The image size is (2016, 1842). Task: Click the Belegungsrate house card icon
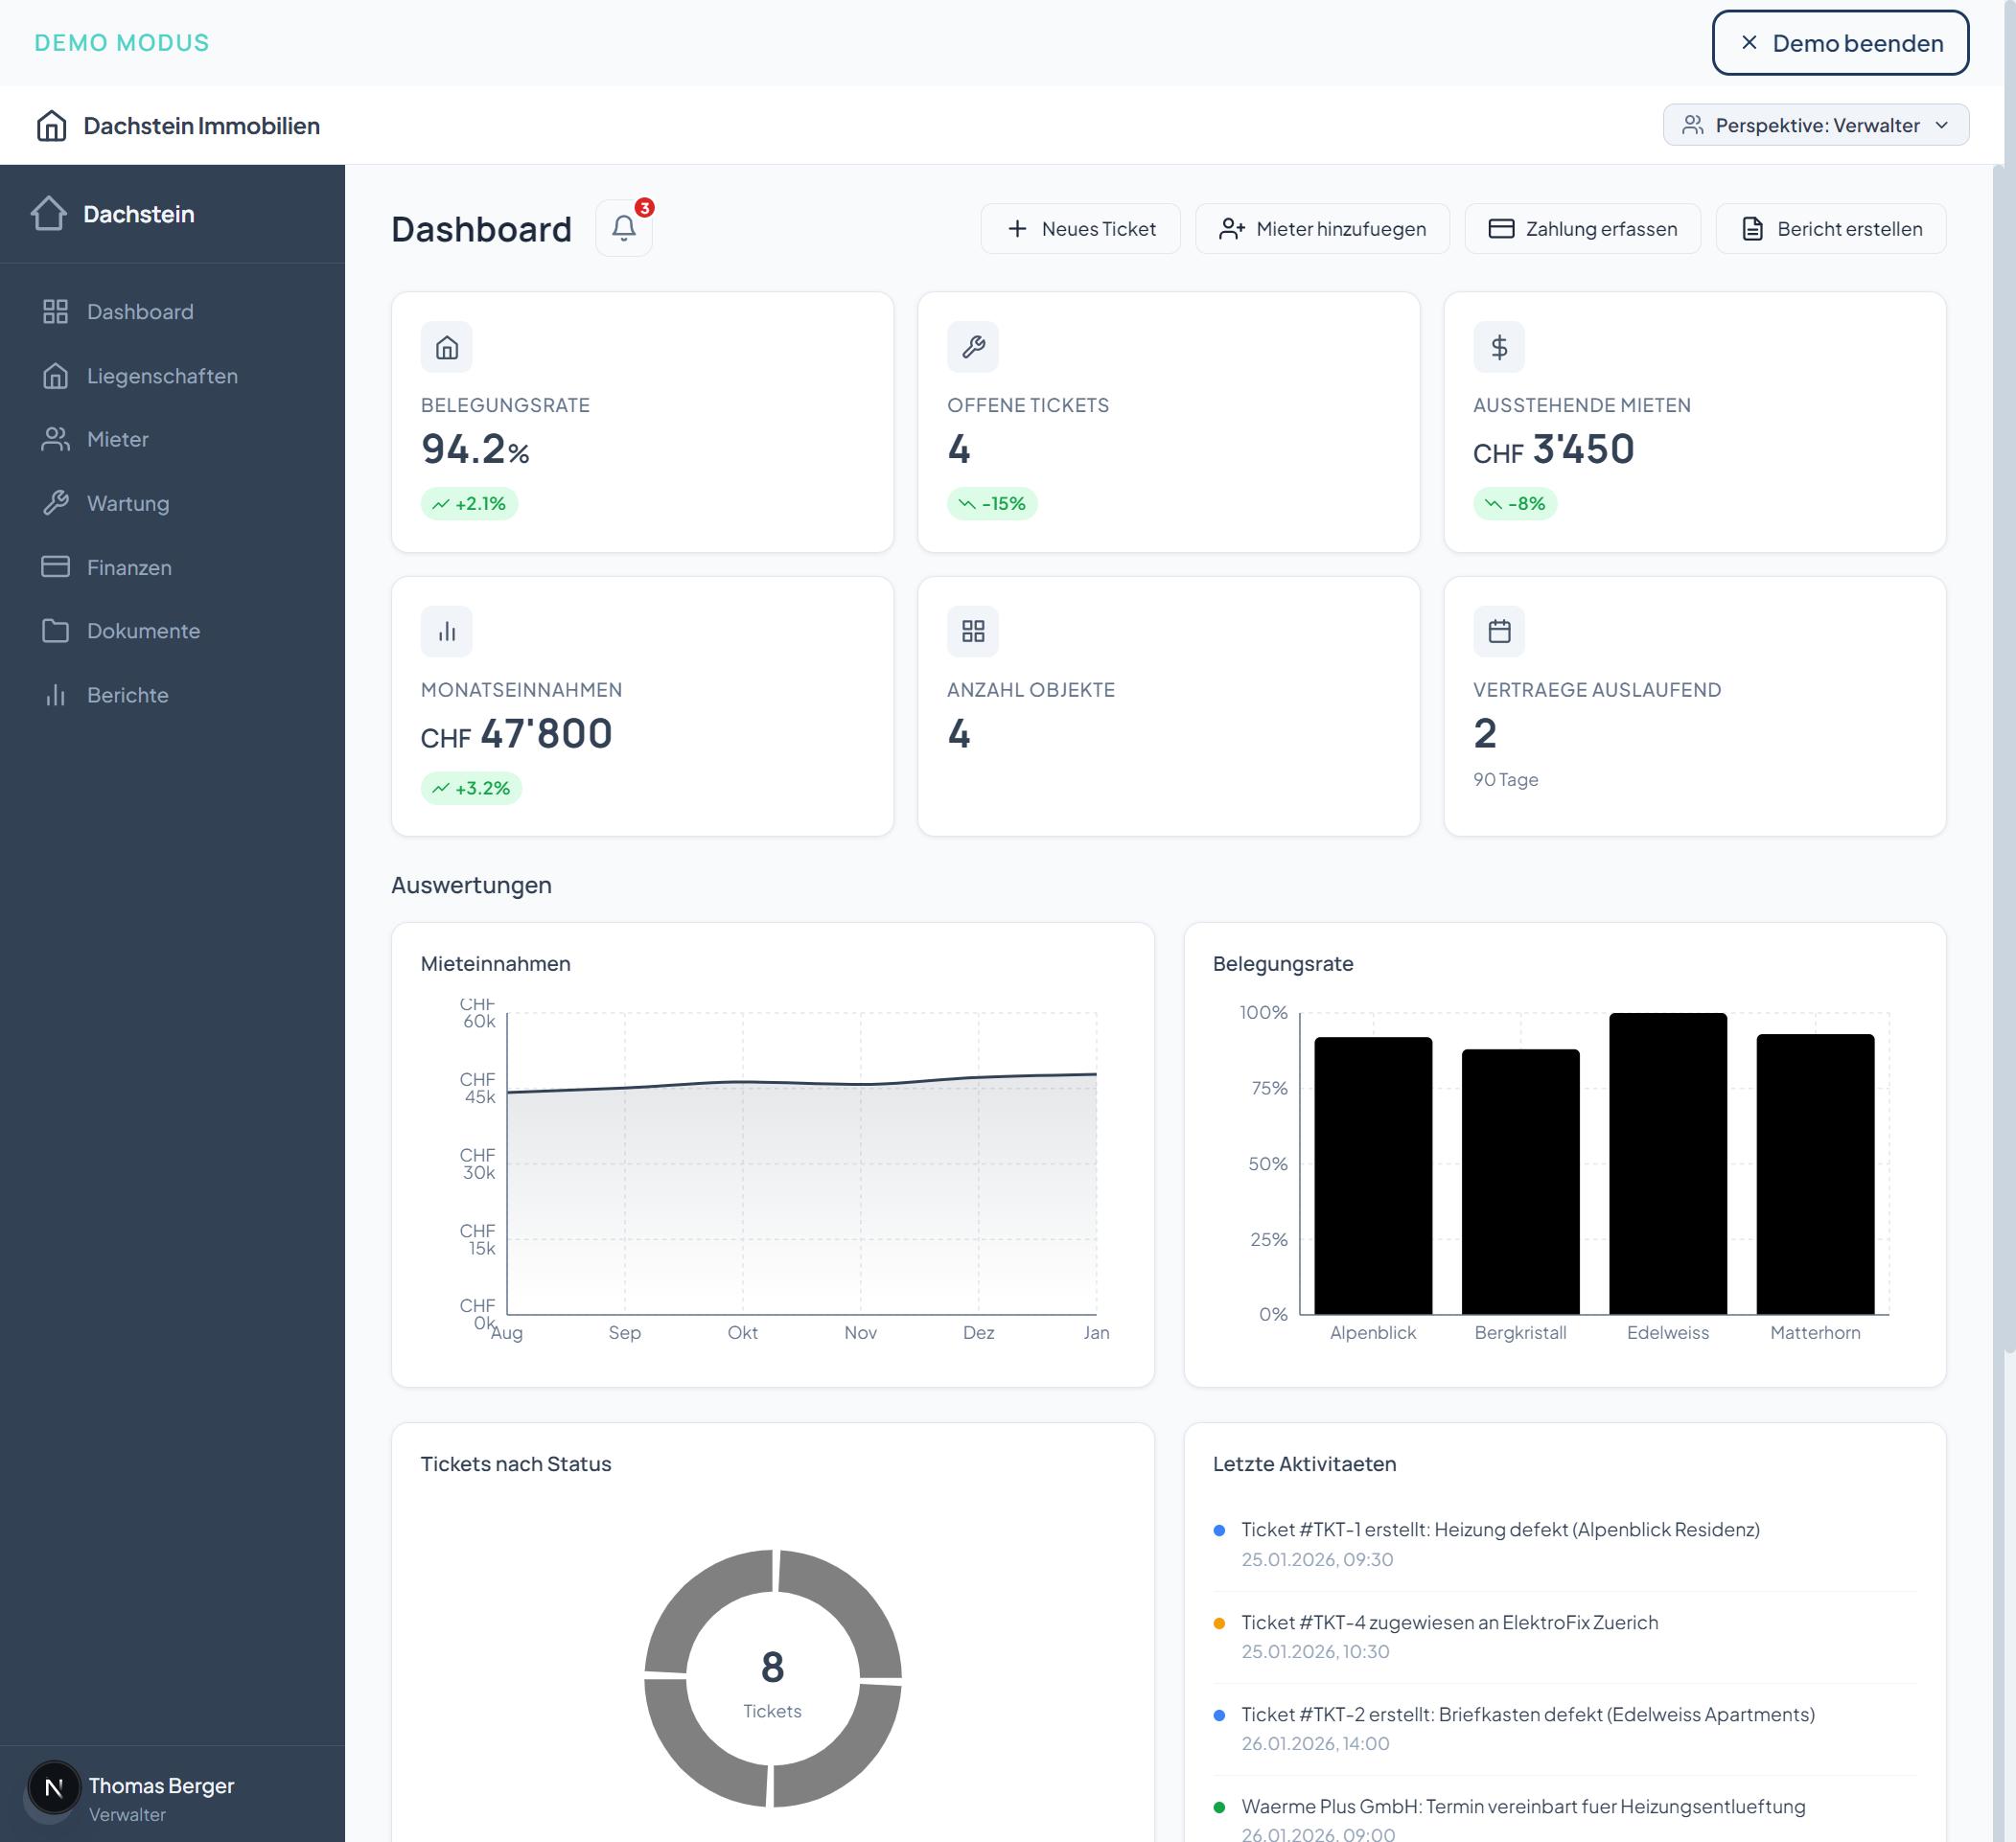[446, 347]
